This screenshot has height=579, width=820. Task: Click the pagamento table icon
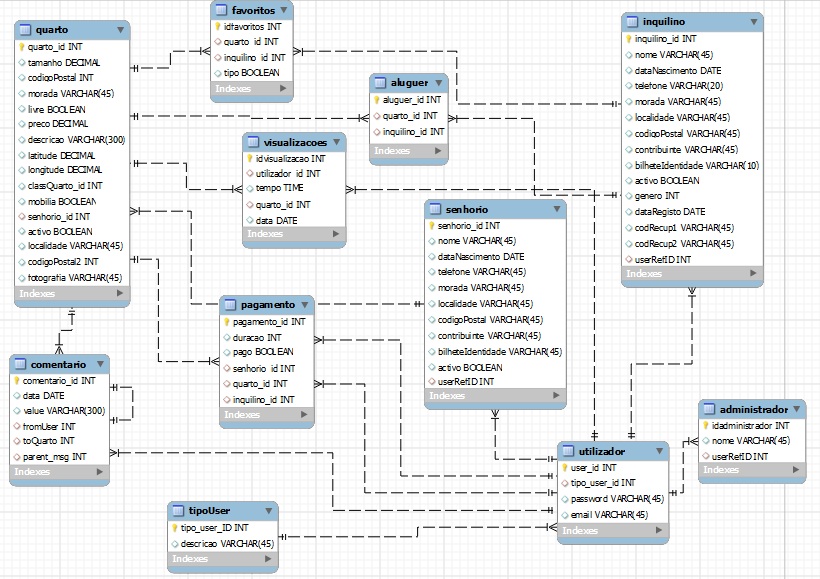(x=229, y=304)
